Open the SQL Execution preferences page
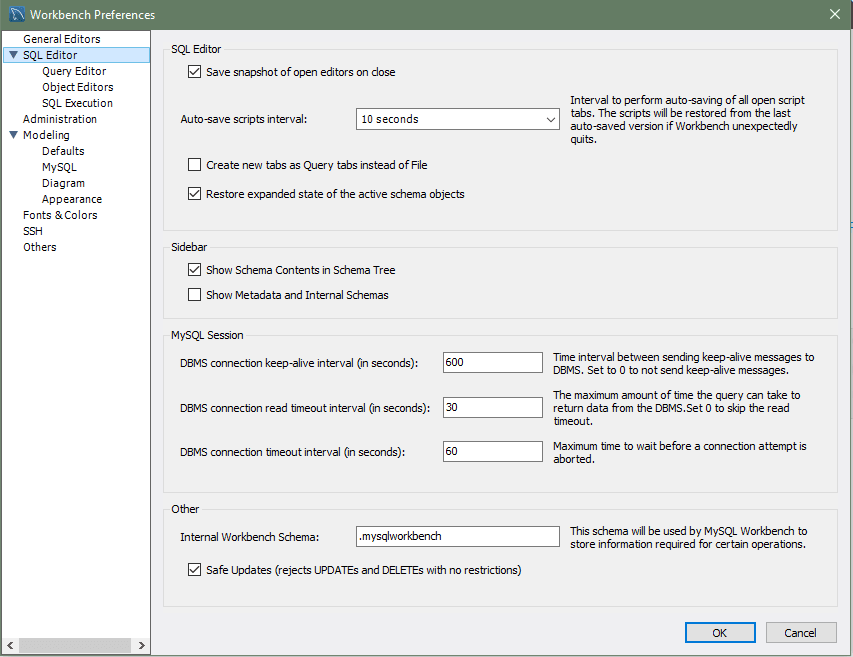The image size is (853, 657). pos(77,103)
